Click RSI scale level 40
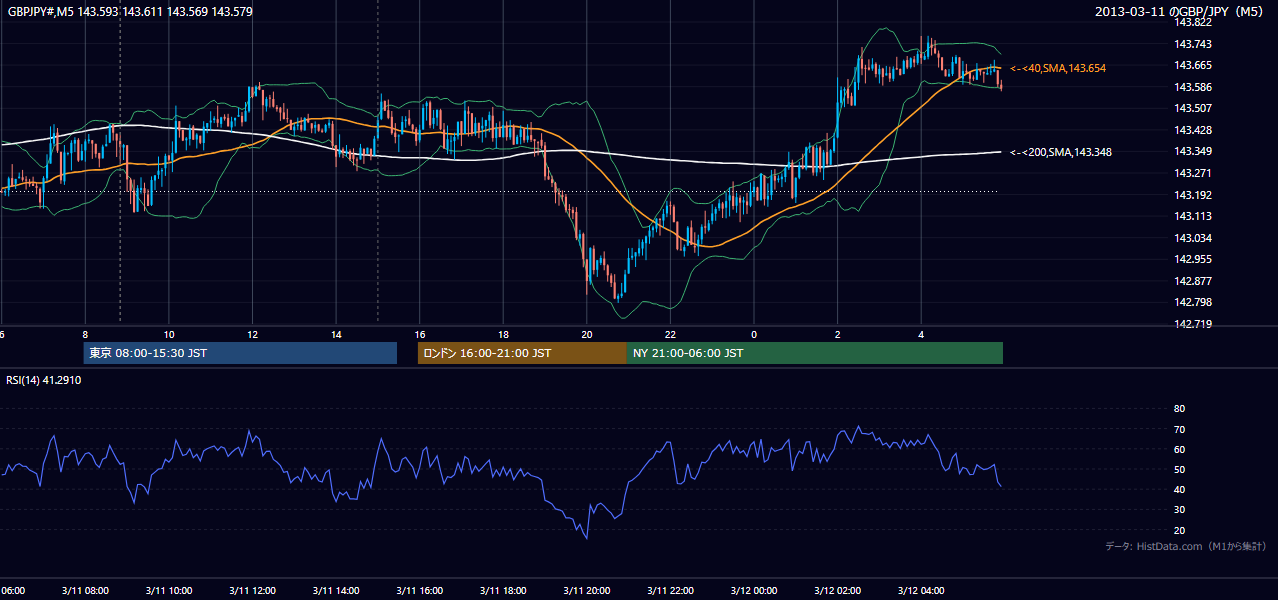Screen dimensions: 1278x600 click(1179, 490)
